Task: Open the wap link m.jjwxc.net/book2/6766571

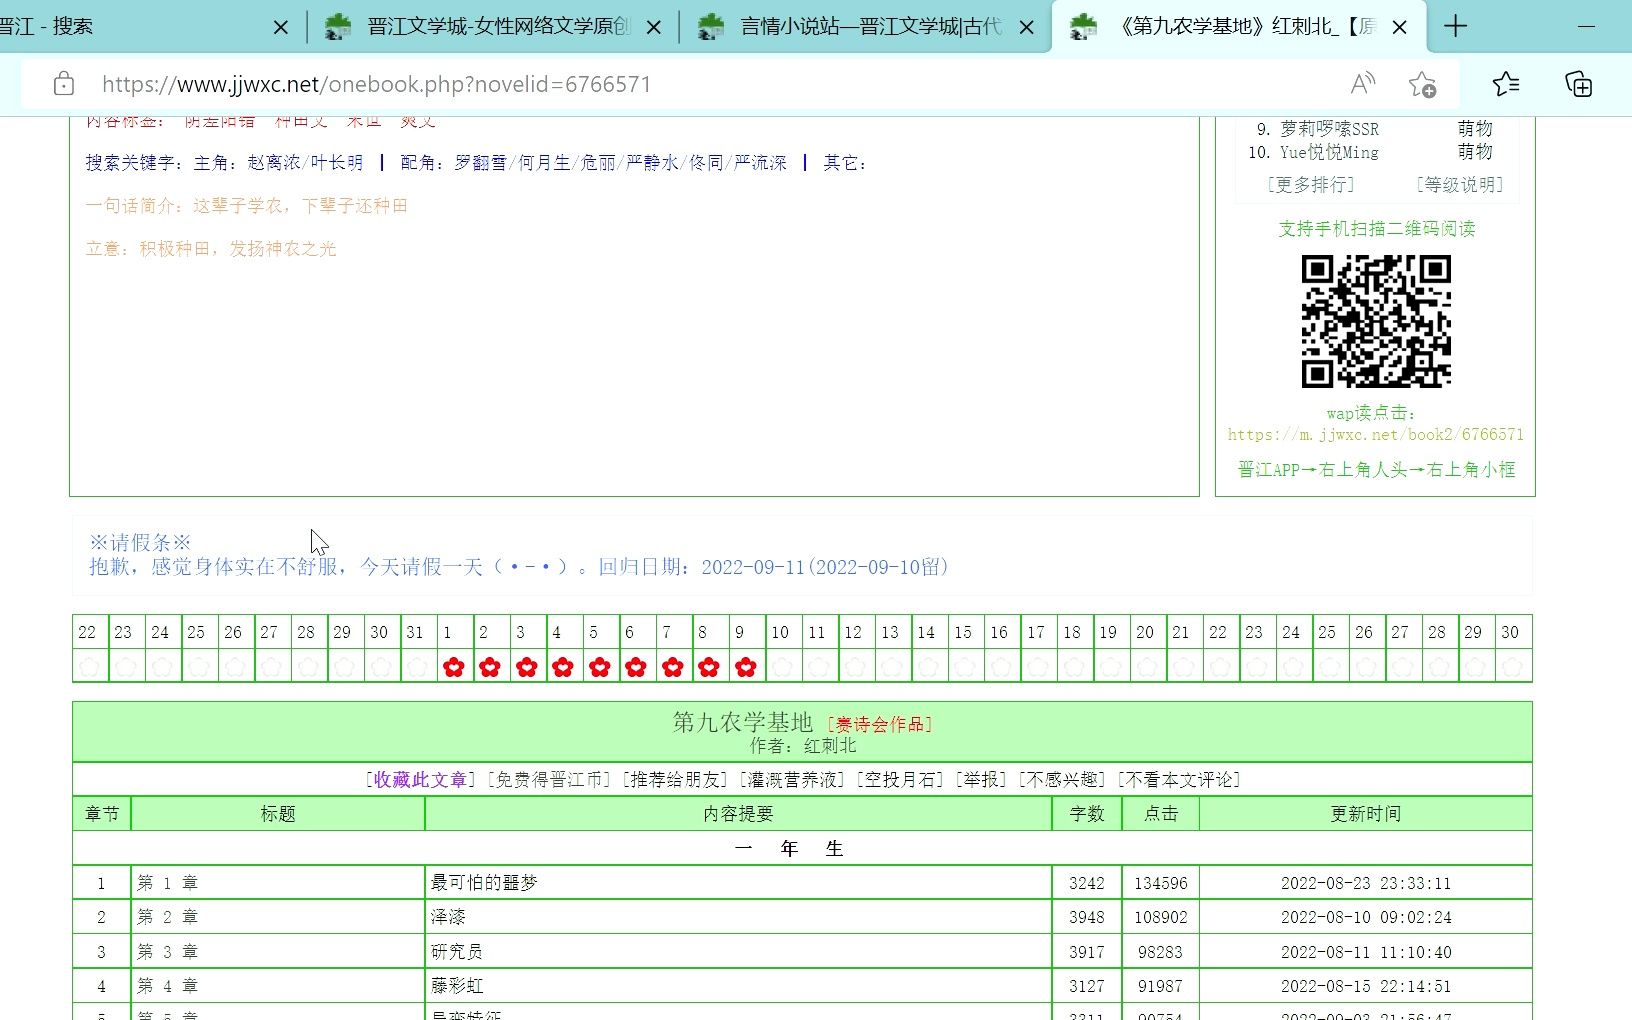Action: [x=1376, y=435]
